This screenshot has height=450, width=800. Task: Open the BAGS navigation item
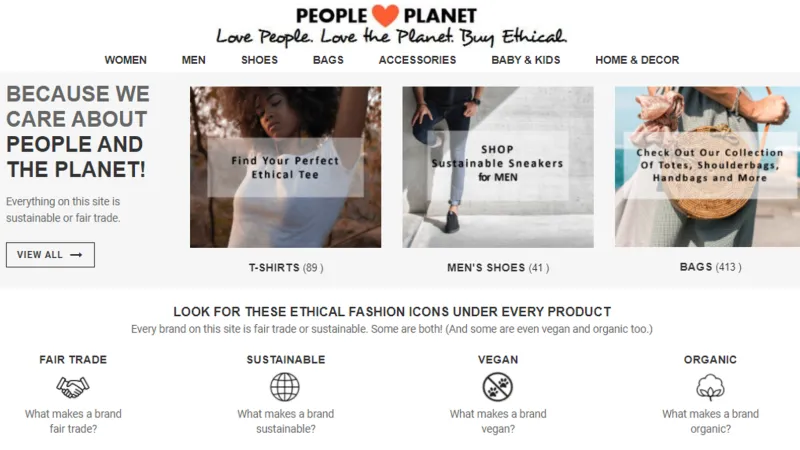point(328,60)
